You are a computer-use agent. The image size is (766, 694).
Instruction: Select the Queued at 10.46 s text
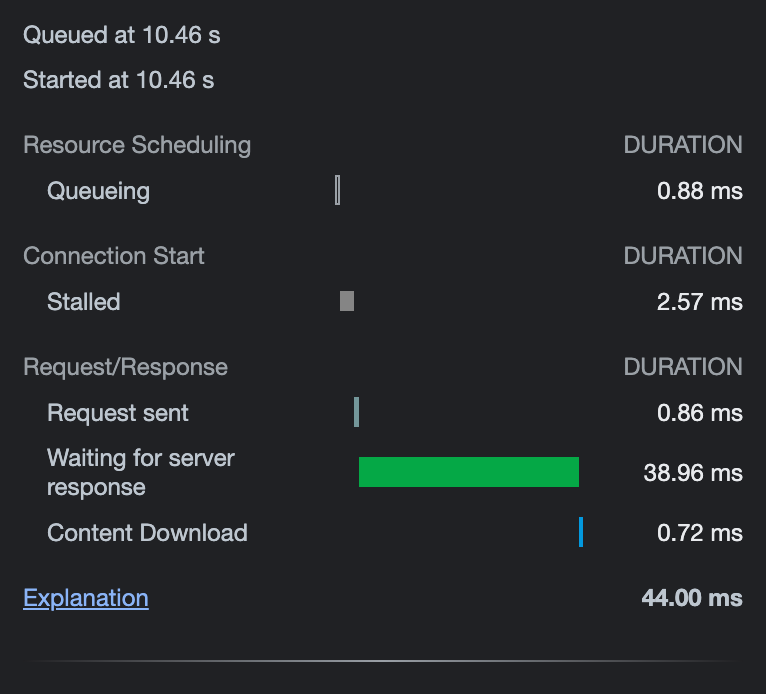coord(122,35)
